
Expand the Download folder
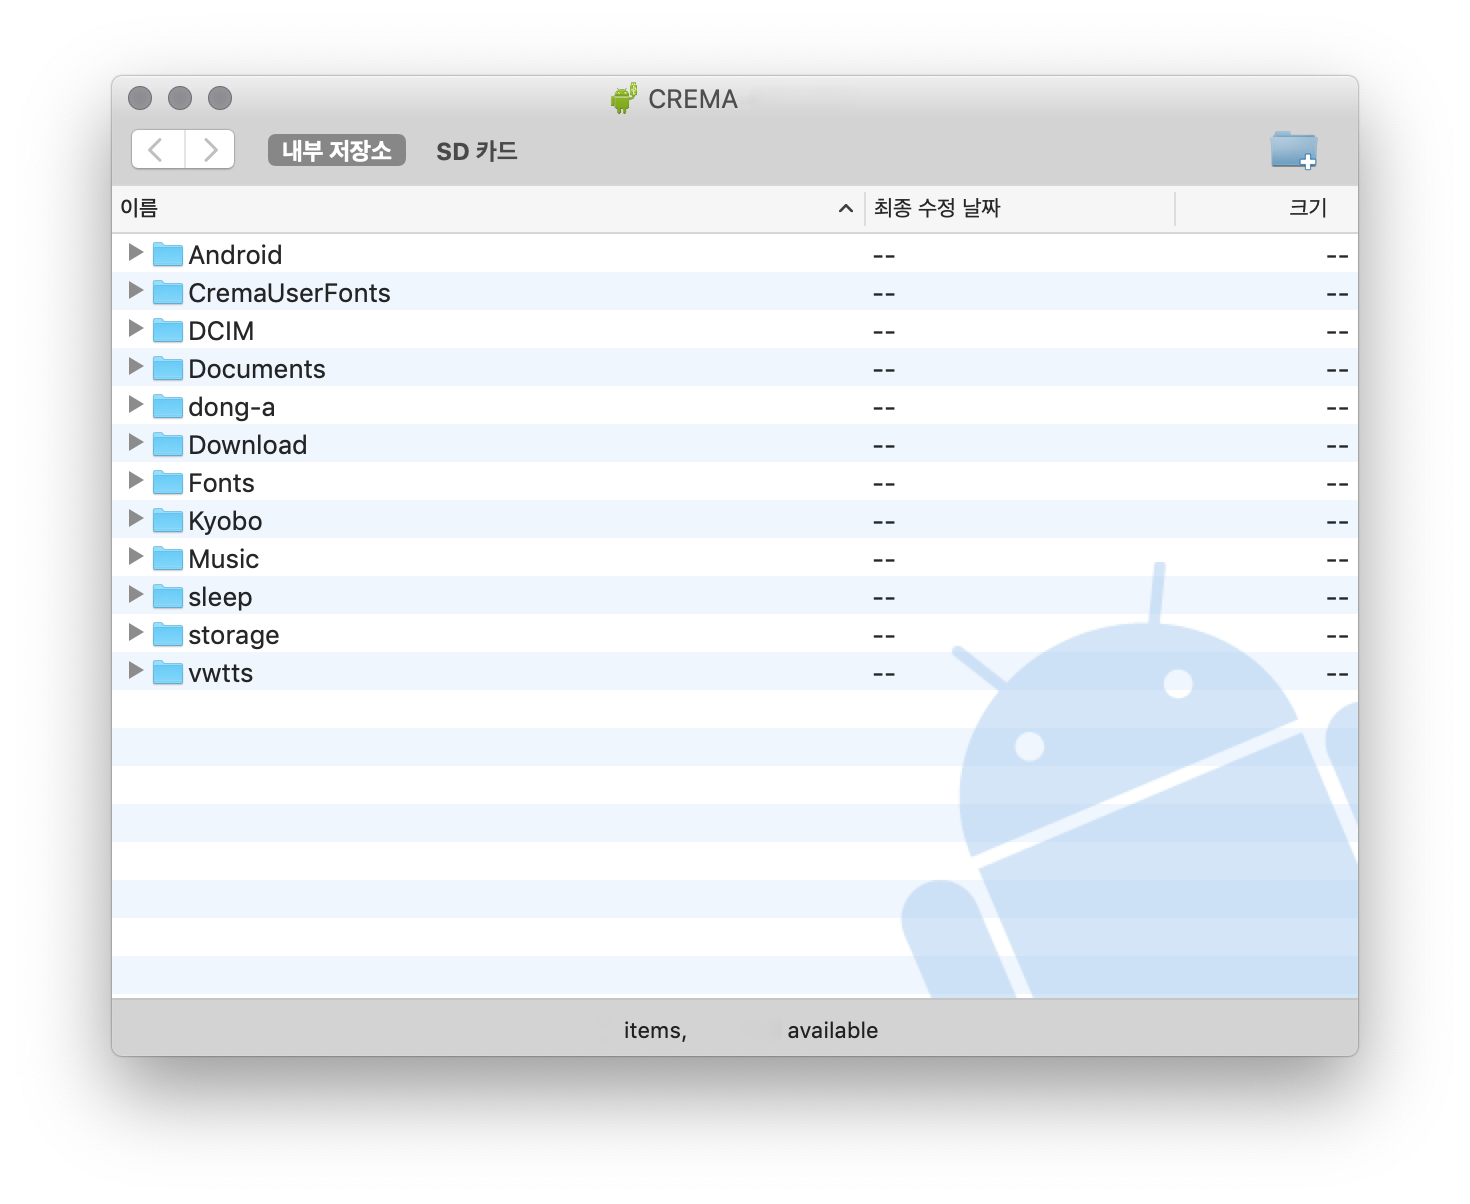point(135,442)
